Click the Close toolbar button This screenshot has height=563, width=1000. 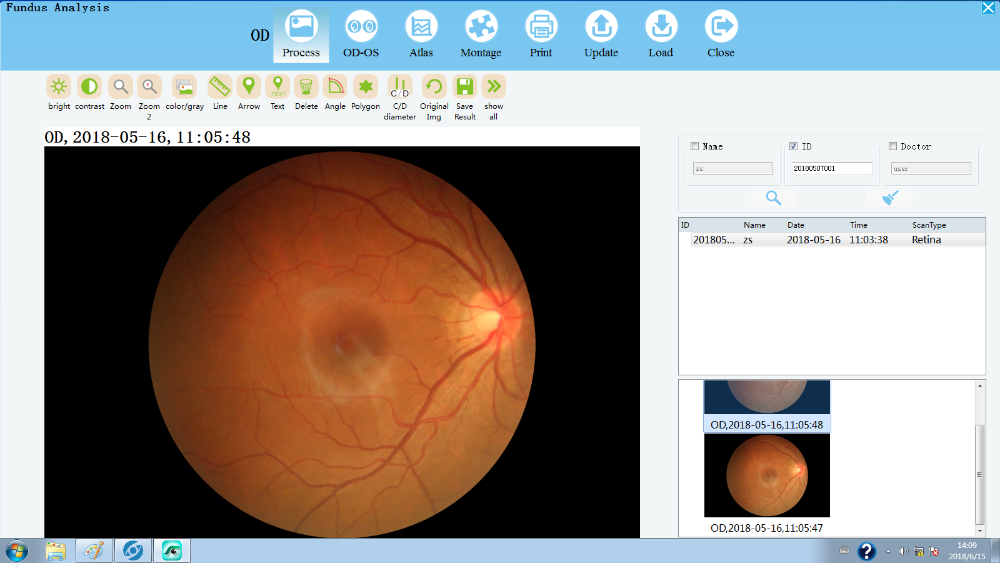click(x=721, y=35)
